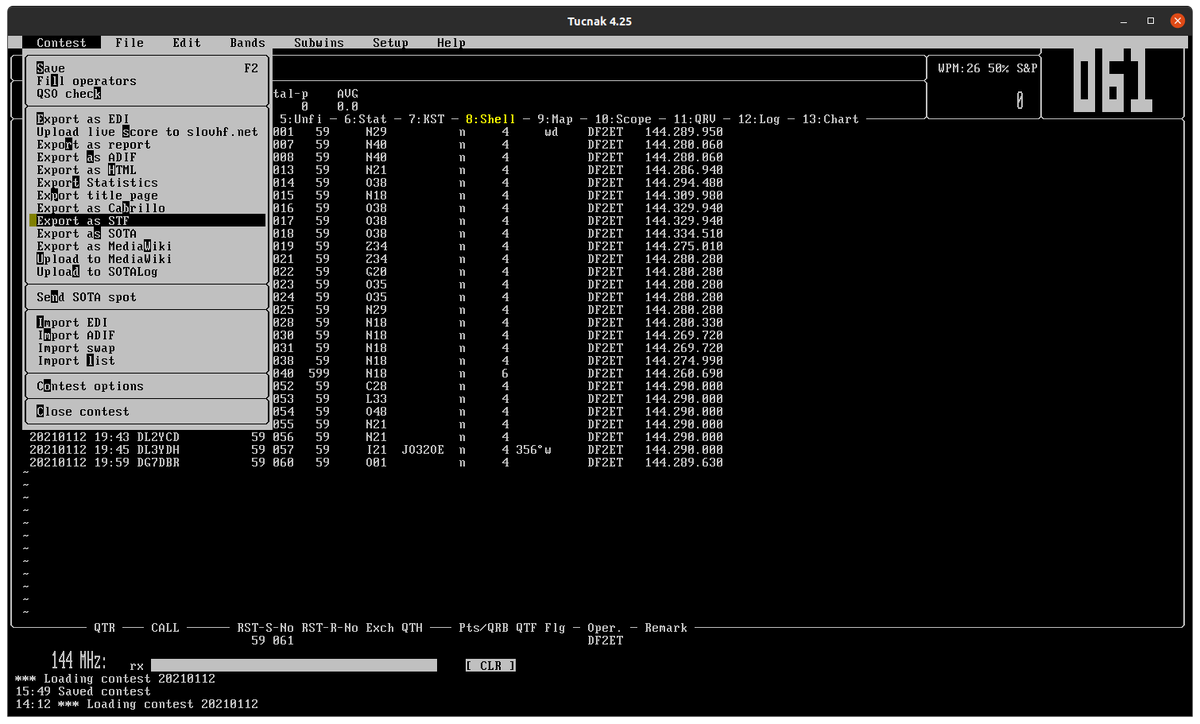Screen dimensions: 1200x724
Task: Open the Help menu
Action: click(x=451, y=43)
